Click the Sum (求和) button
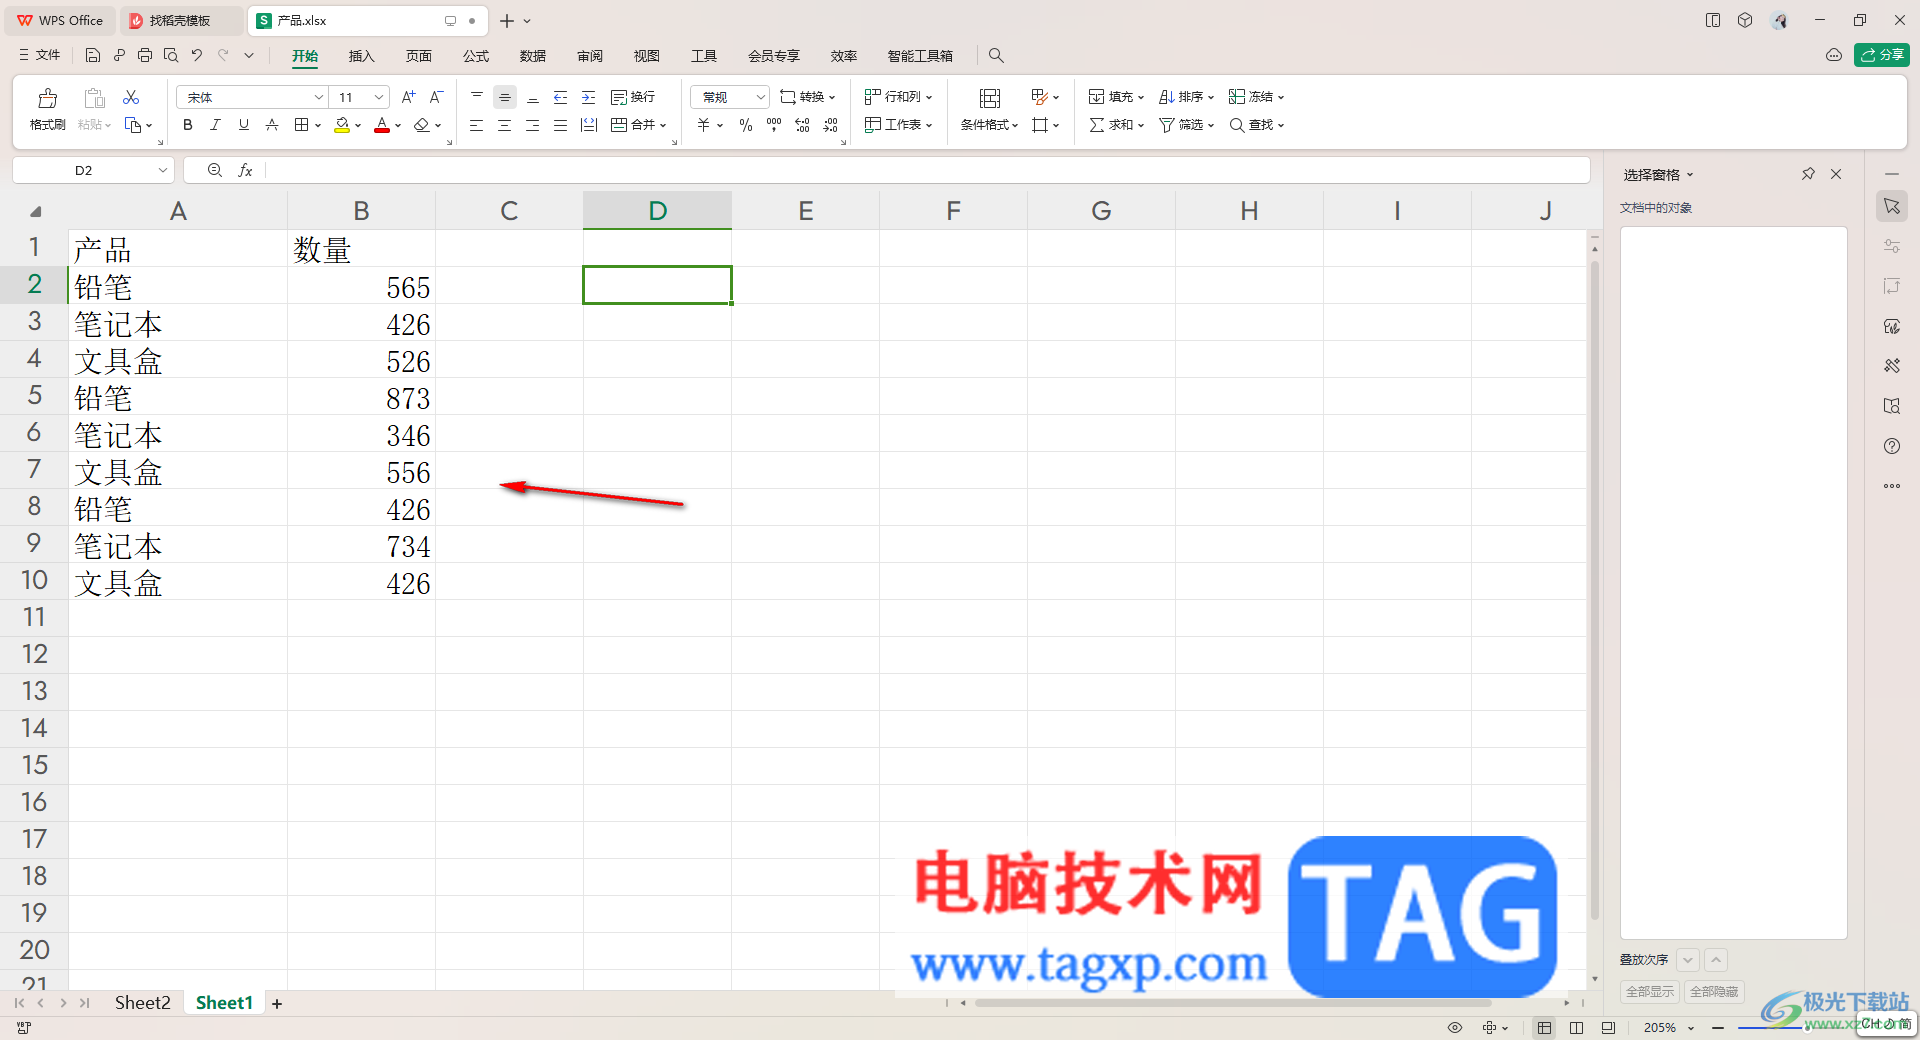 point(1116,125)
